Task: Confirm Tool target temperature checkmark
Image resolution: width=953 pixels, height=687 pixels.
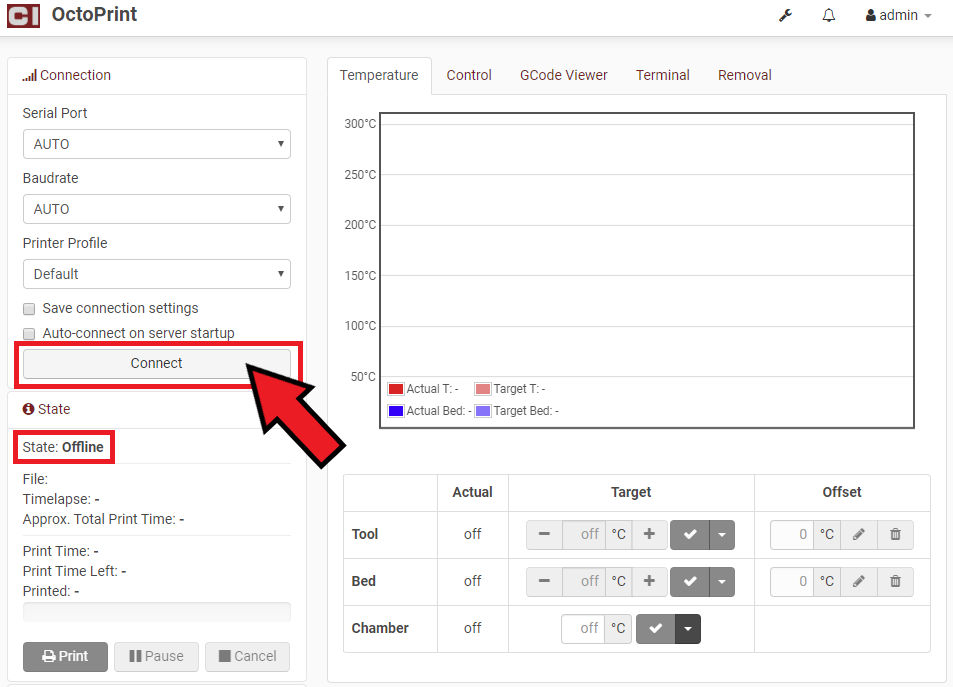Action: click(690, 534)
